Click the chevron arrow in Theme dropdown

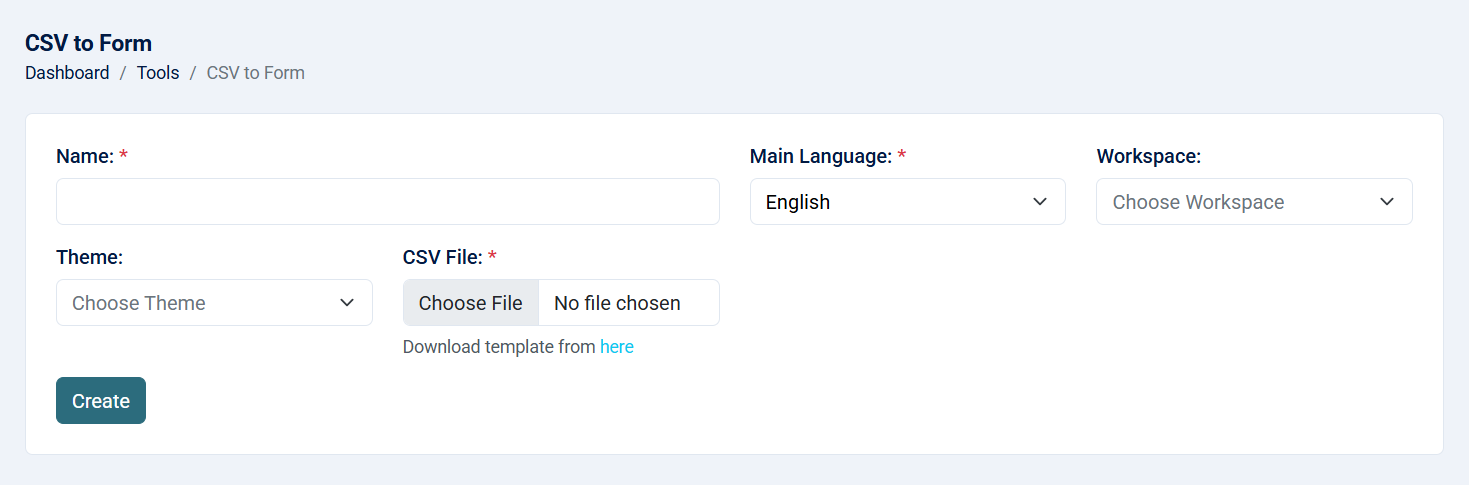(x=347, y=303)
